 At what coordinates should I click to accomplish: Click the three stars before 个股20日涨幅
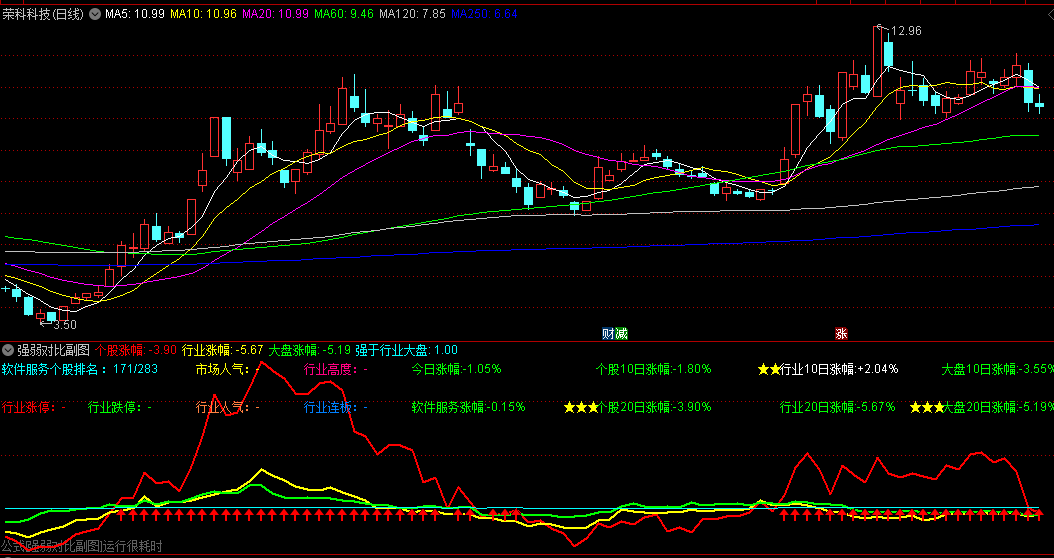[x=580, y=408]
